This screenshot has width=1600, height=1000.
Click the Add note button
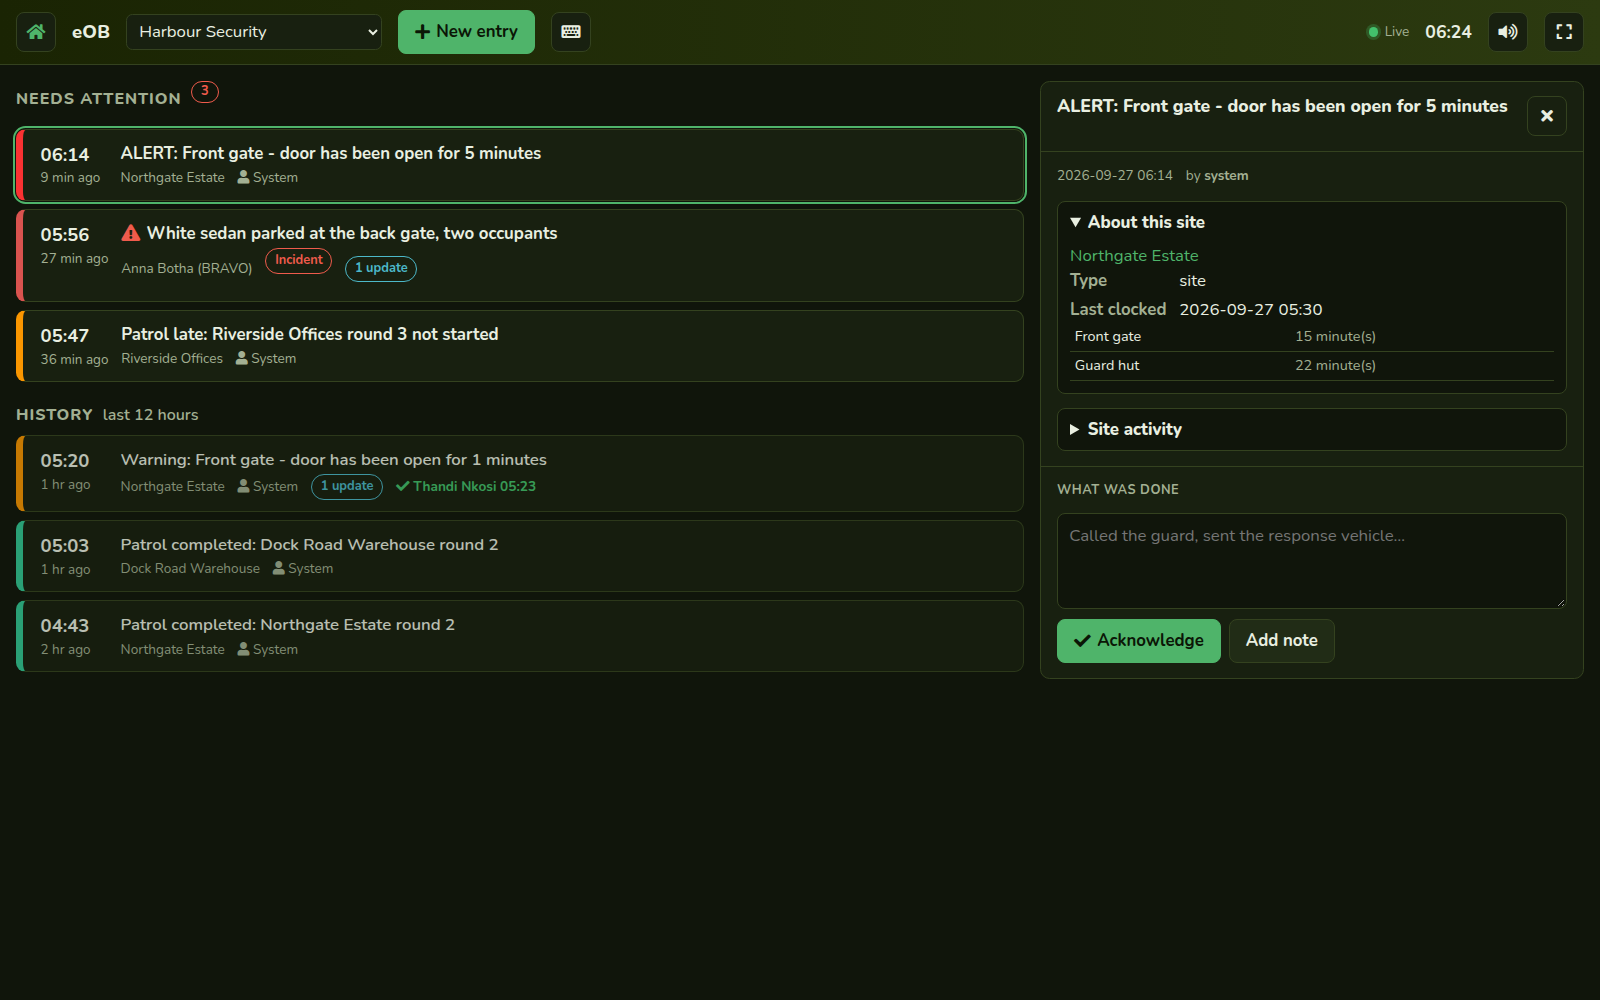[x=1282, y=641]
